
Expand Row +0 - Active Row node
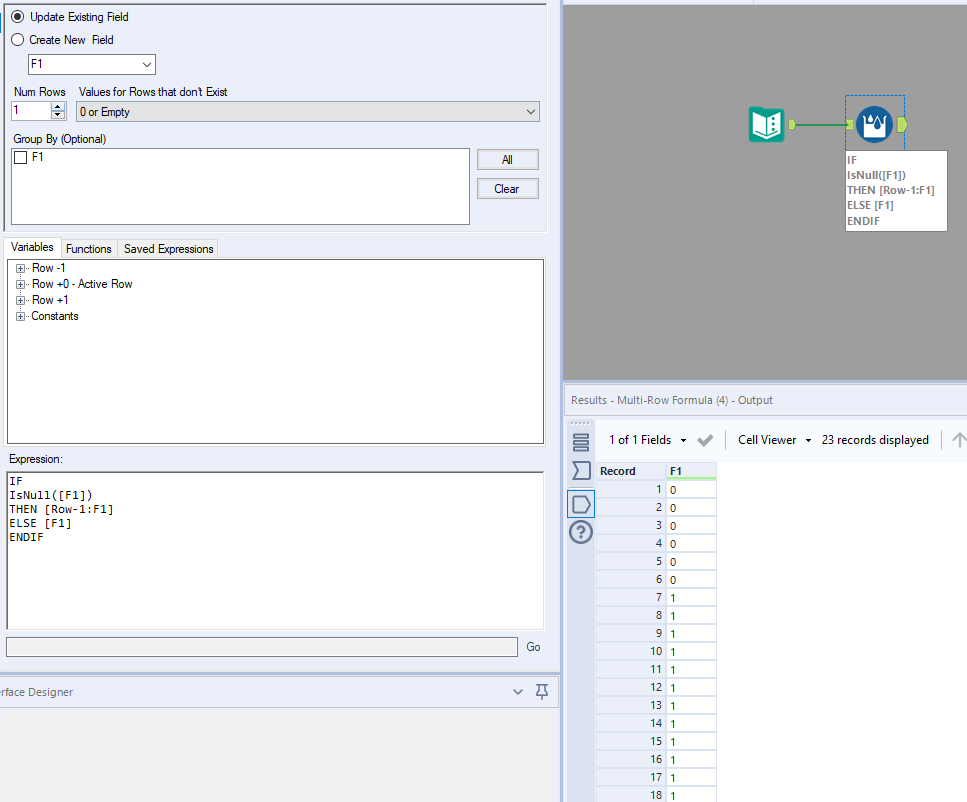coord(20,284)
